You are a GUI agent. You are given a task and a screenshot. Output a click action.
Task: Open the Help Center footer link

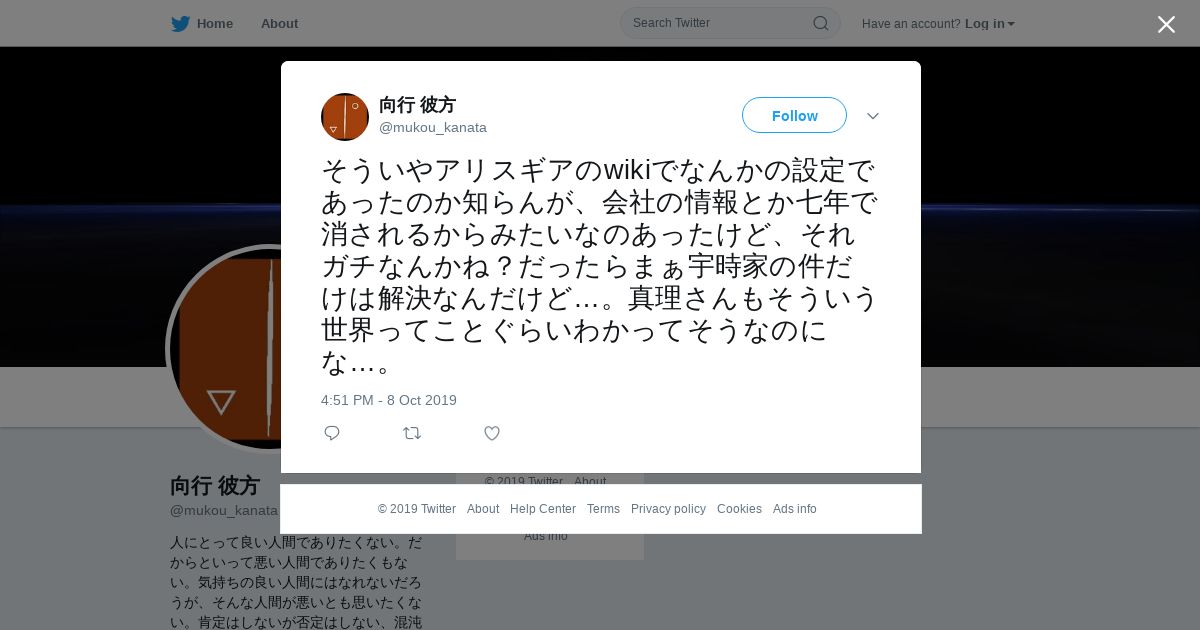coord(543,509)
